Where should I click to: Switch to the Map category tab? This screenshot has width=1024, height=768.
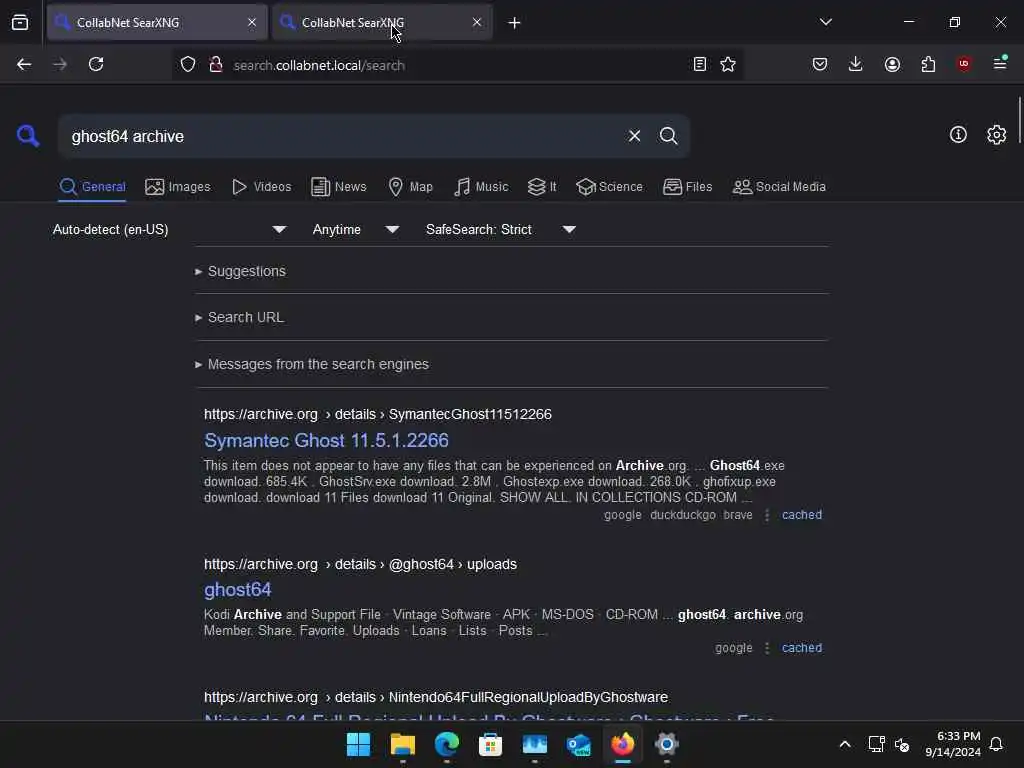coord(410,187)
